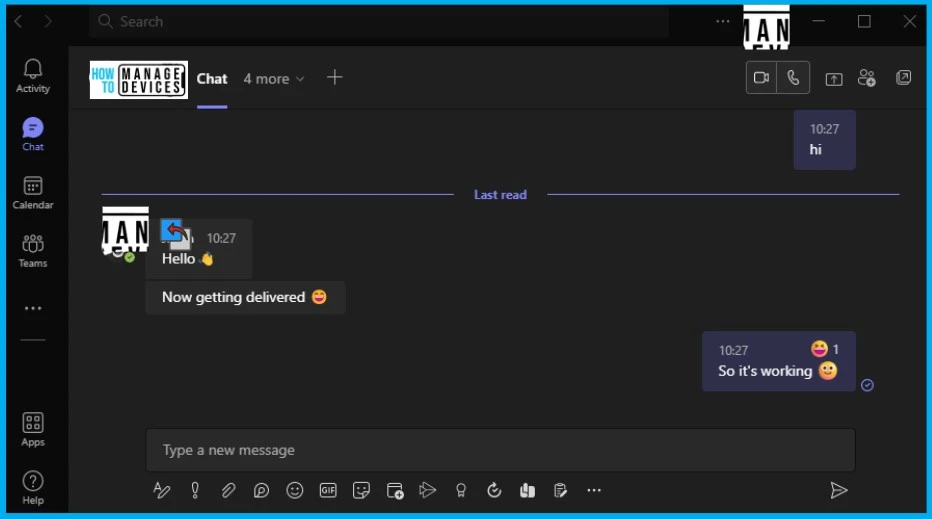The image size is (932, 519).
Task: Add a new tab with plus icon
Action: coord(335,77)
